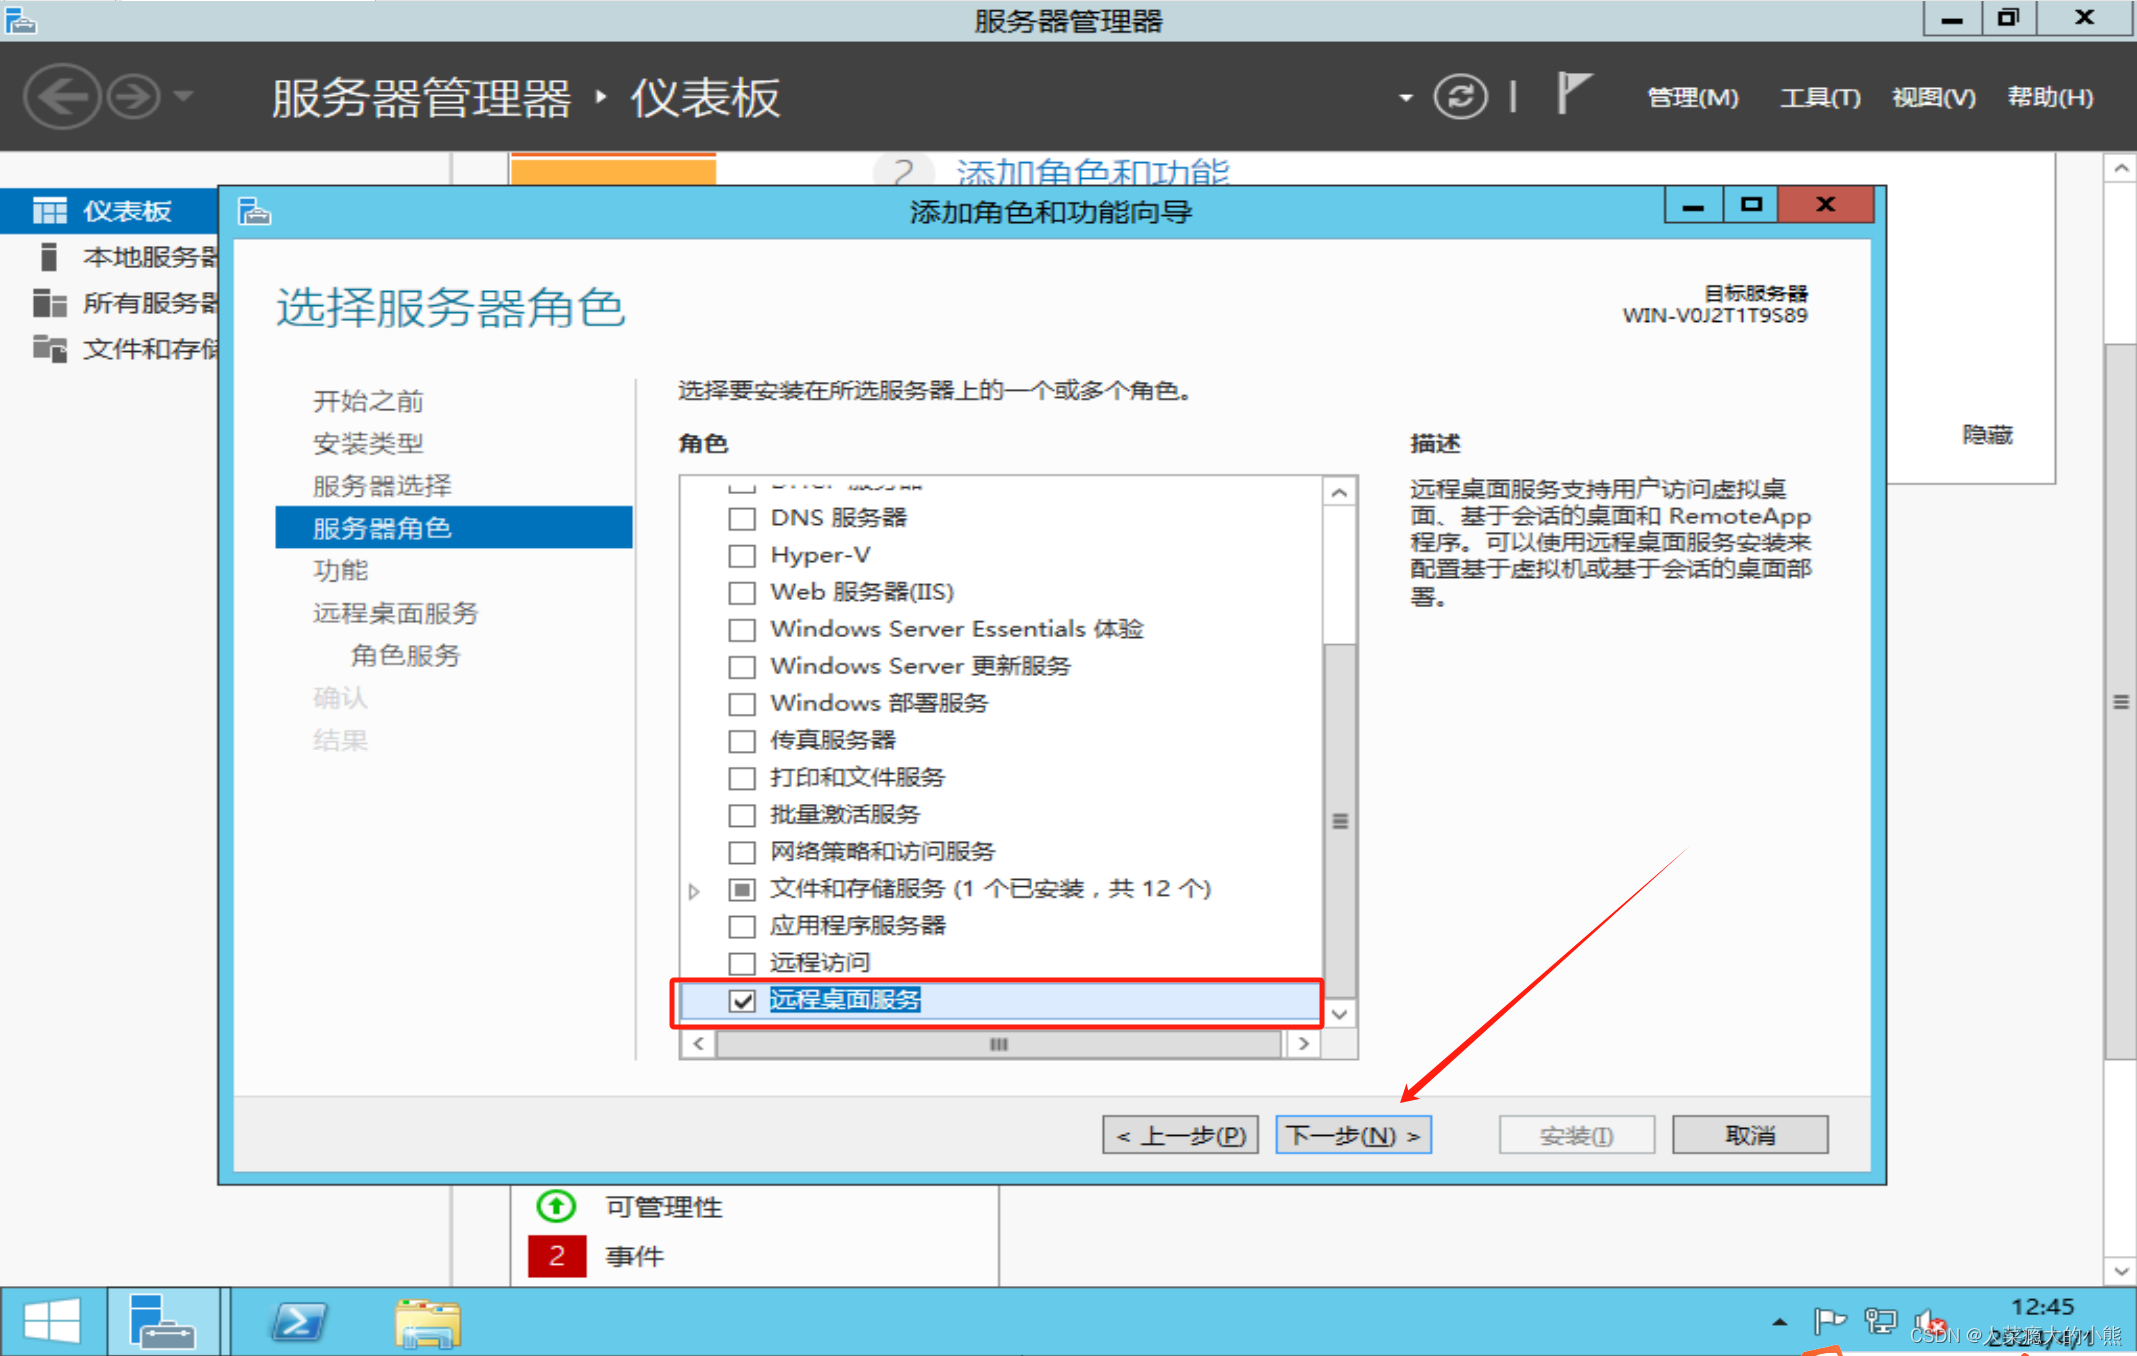
Task: Click the back navigation arrow in Server Manager
Action: [x=62, y=97]
